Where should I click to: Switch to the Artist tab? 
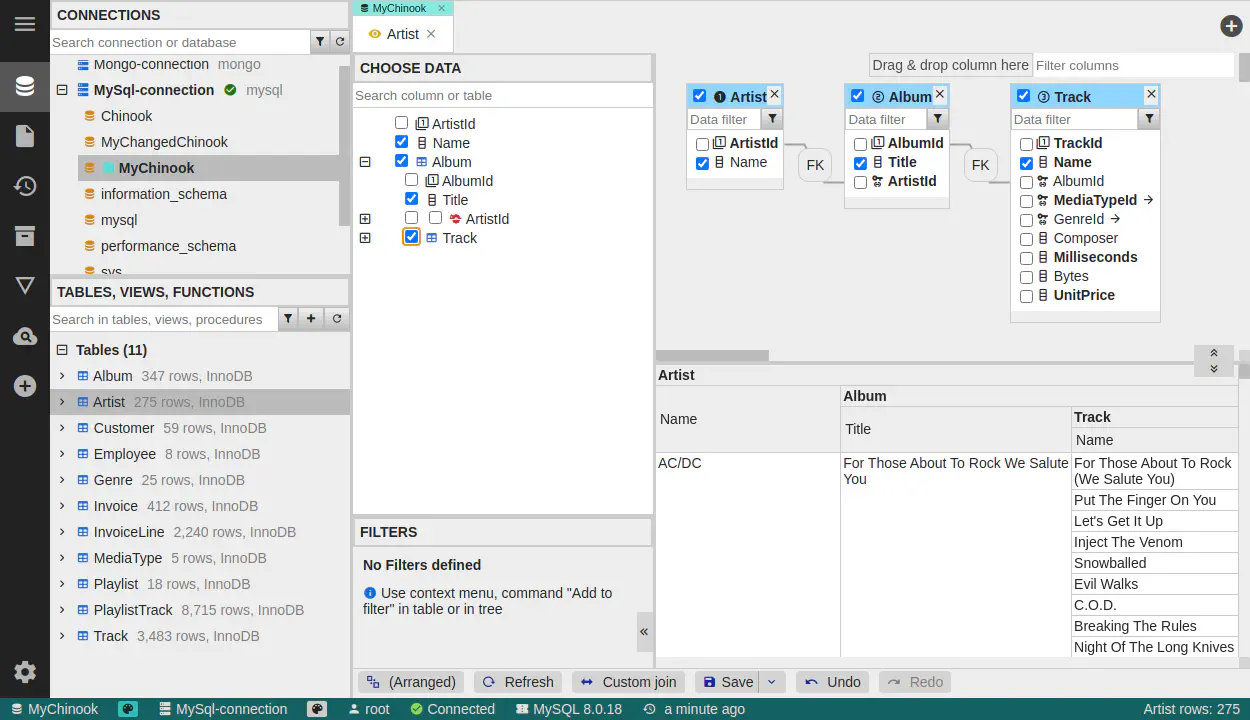pos(402,34)
